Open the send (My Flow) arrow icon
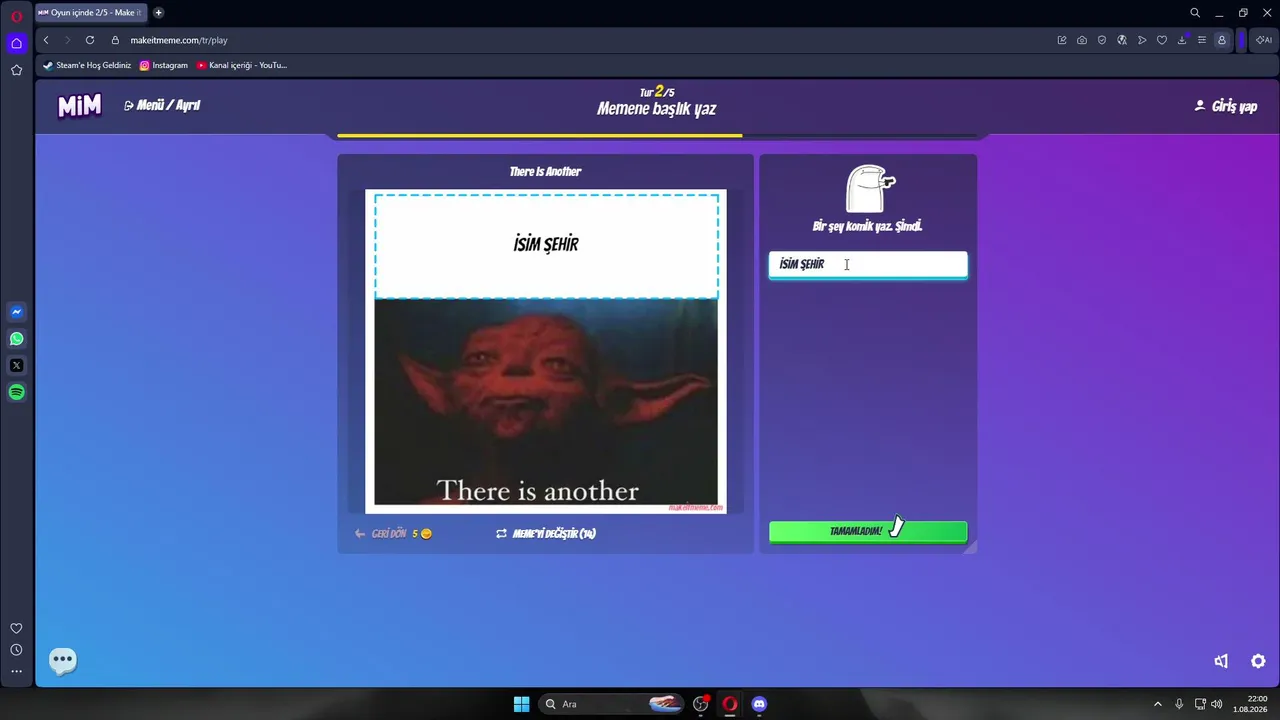Viewport: 1280px width, 720px height. [x=1142, y=40]
